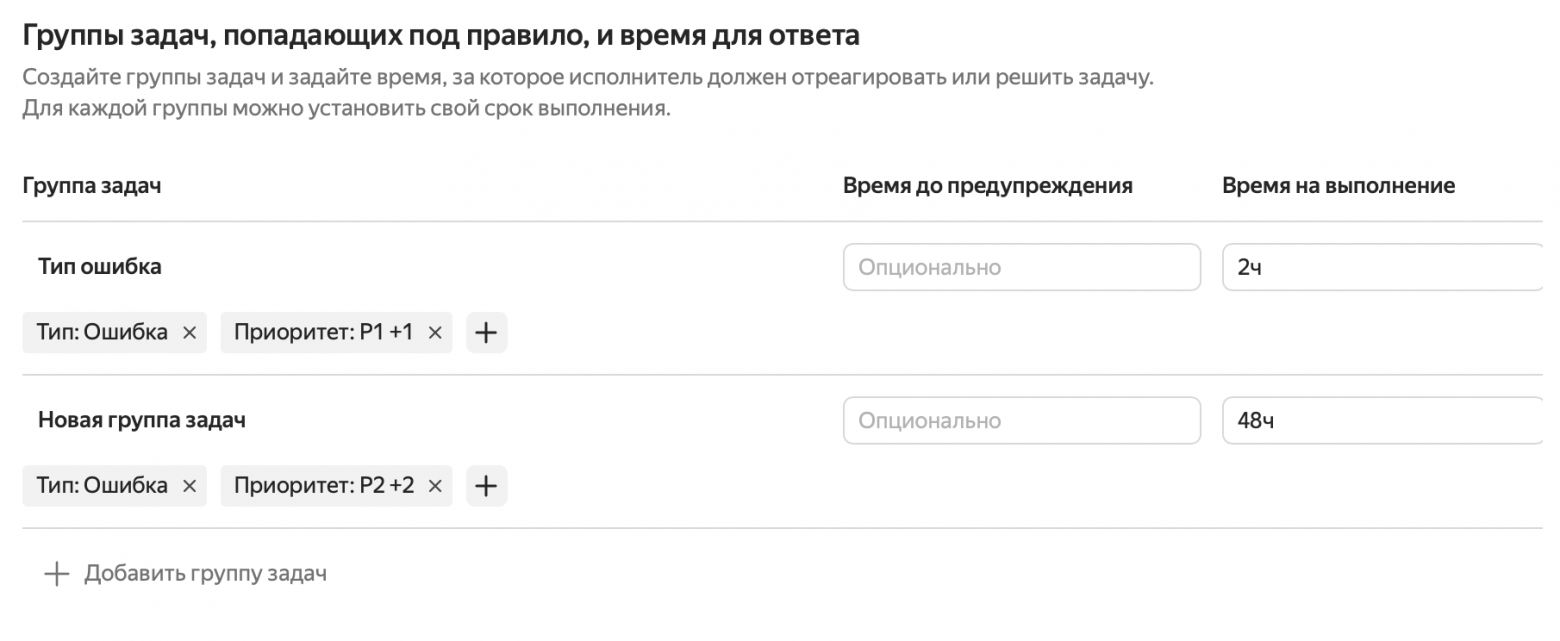Remove the Тип: Ошибка chip in Новая группа задач
This screenshot has width=1560, height=641.
click(x=188, y=486)
